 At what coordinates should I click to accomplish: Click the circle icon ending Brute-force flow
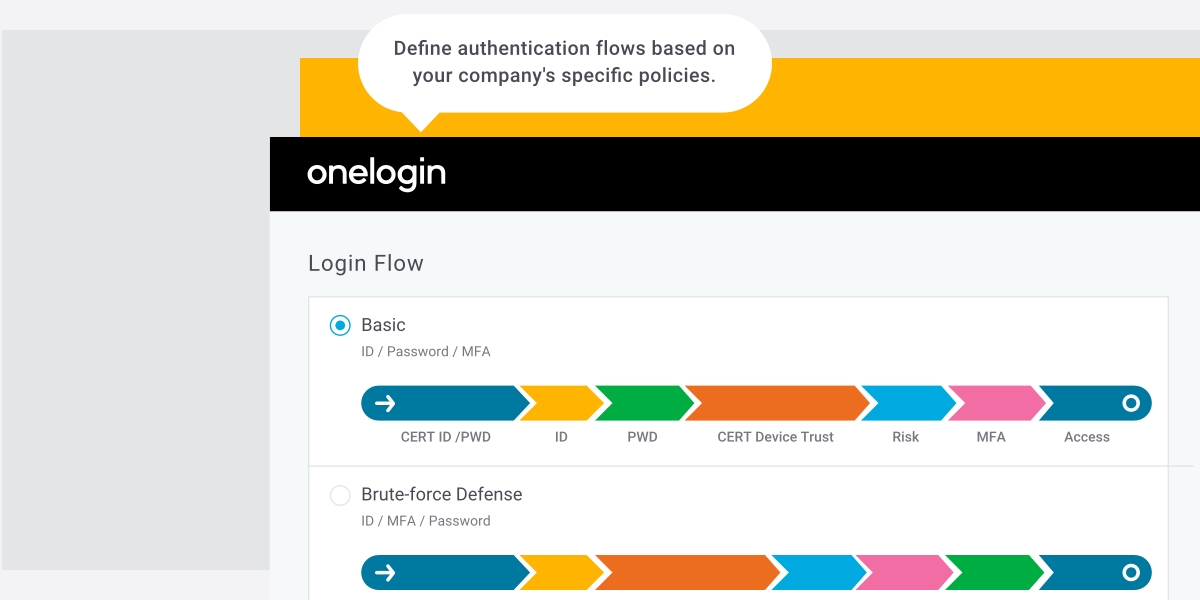click(1131, 573)
